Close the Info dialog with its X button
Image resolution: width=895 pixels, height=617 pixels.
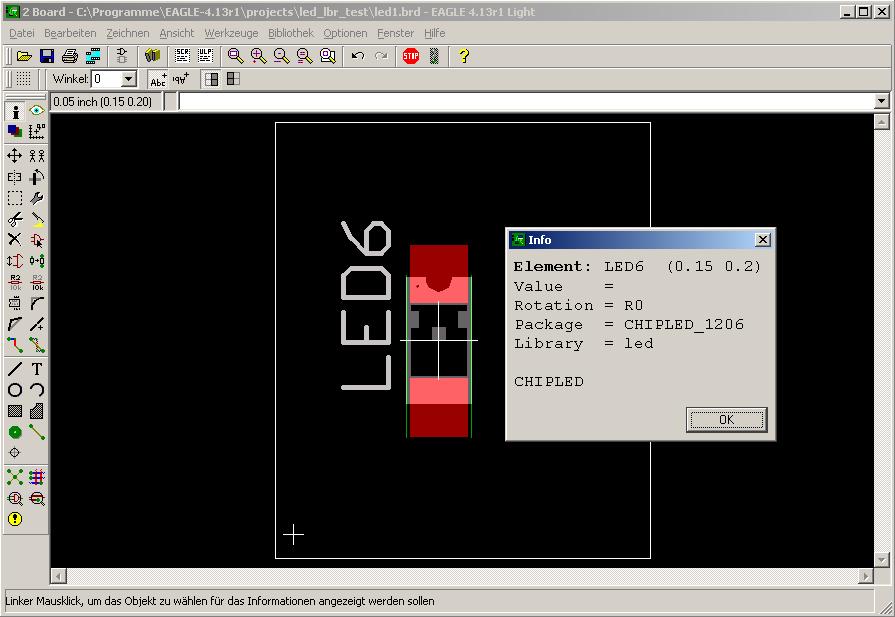pos(762,240)
